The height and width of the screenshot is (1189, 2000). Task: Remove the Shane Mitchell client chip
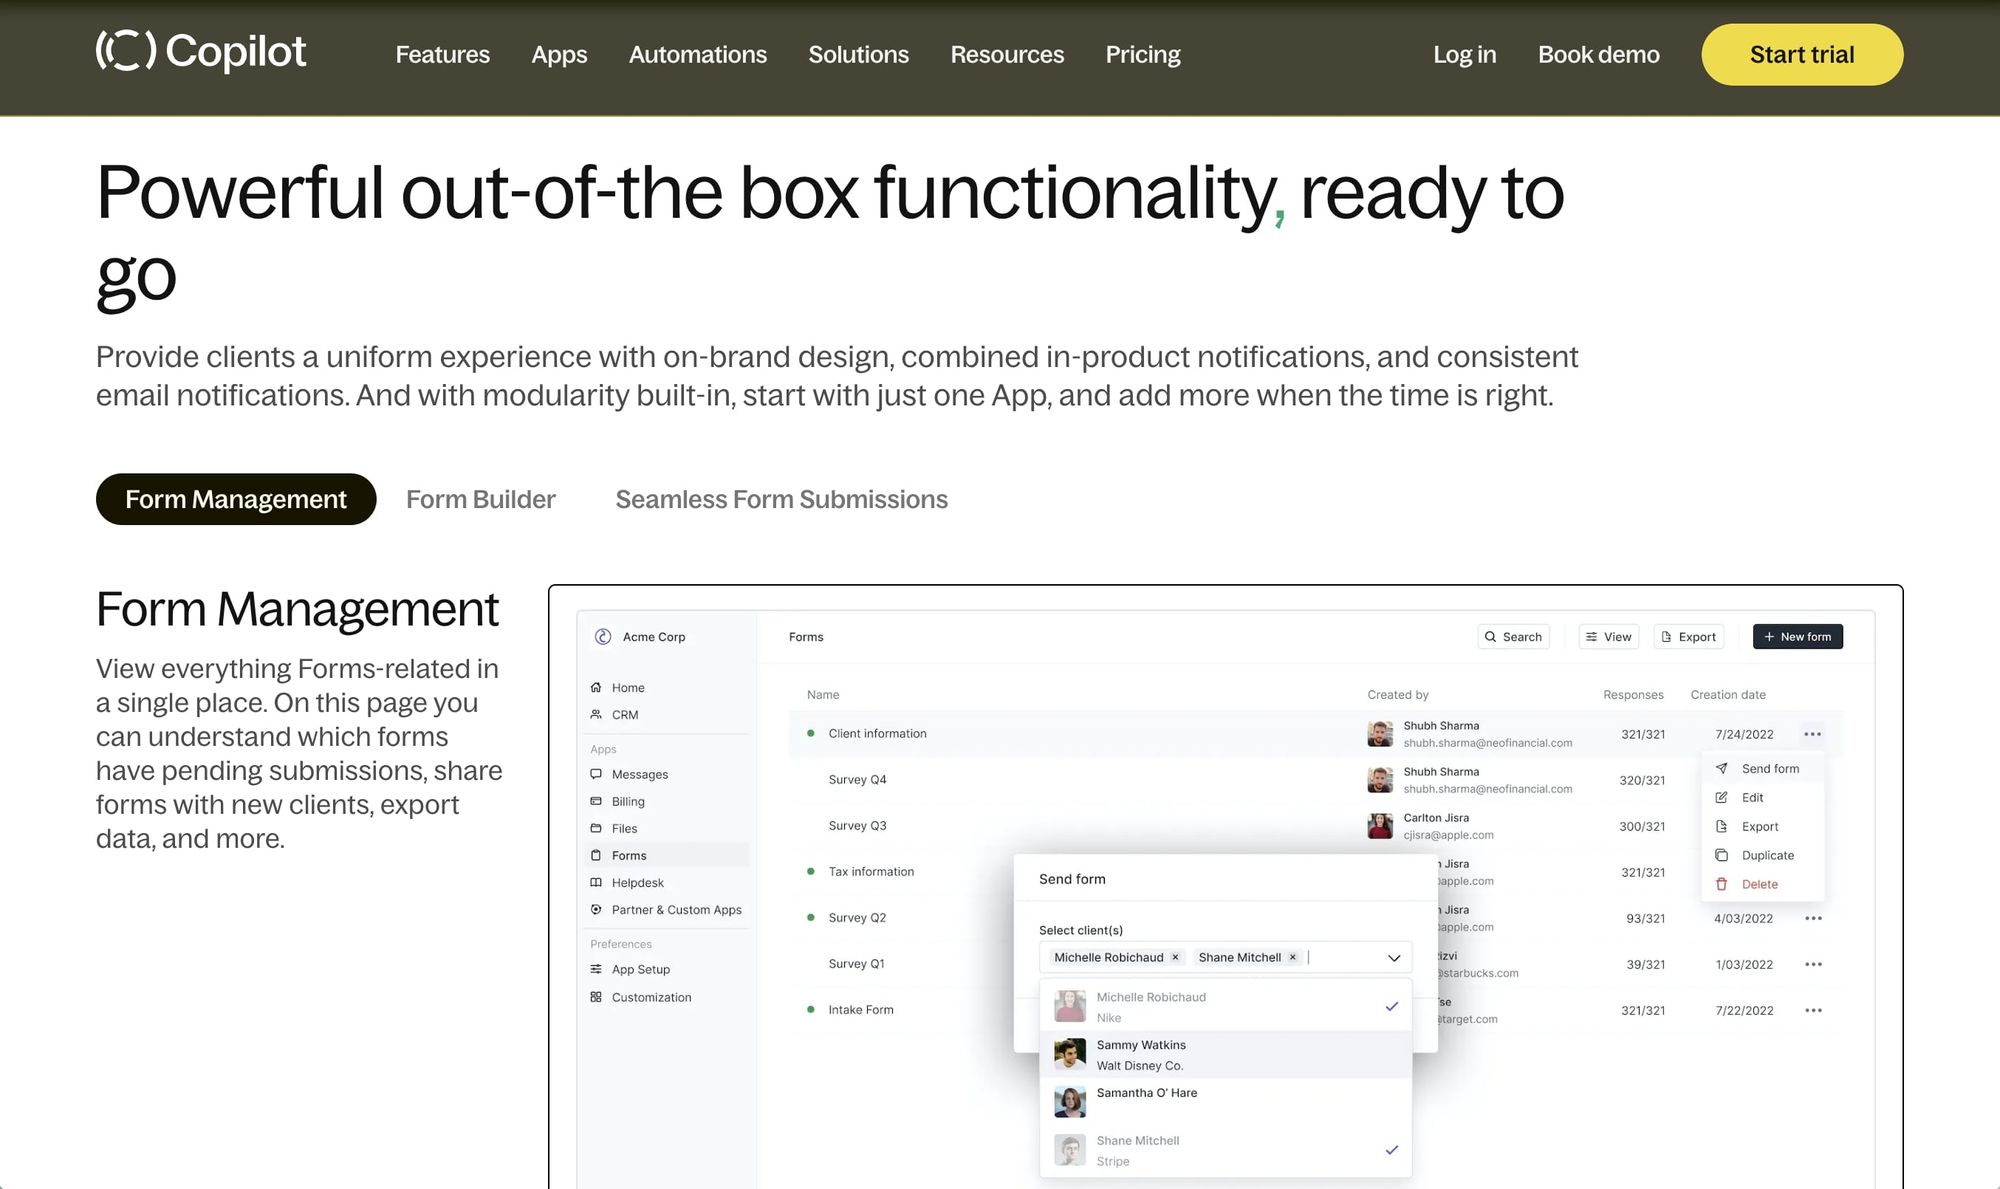coord(1293,957)
